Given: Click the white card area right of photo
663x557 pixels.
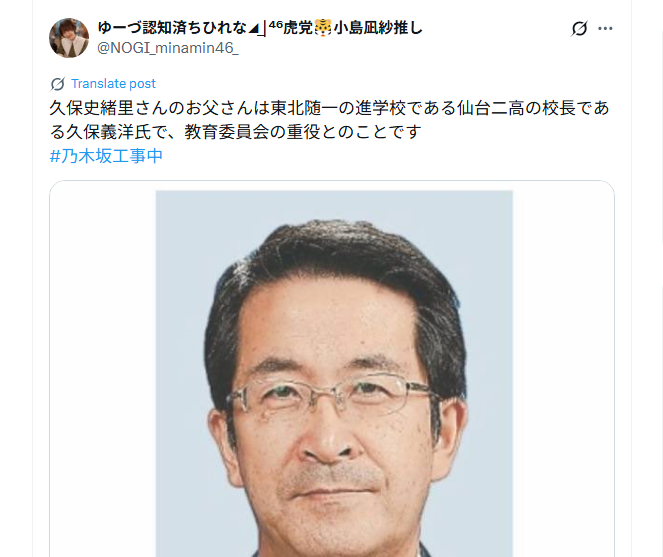Looking at the screenshot, I should (563, 372).
